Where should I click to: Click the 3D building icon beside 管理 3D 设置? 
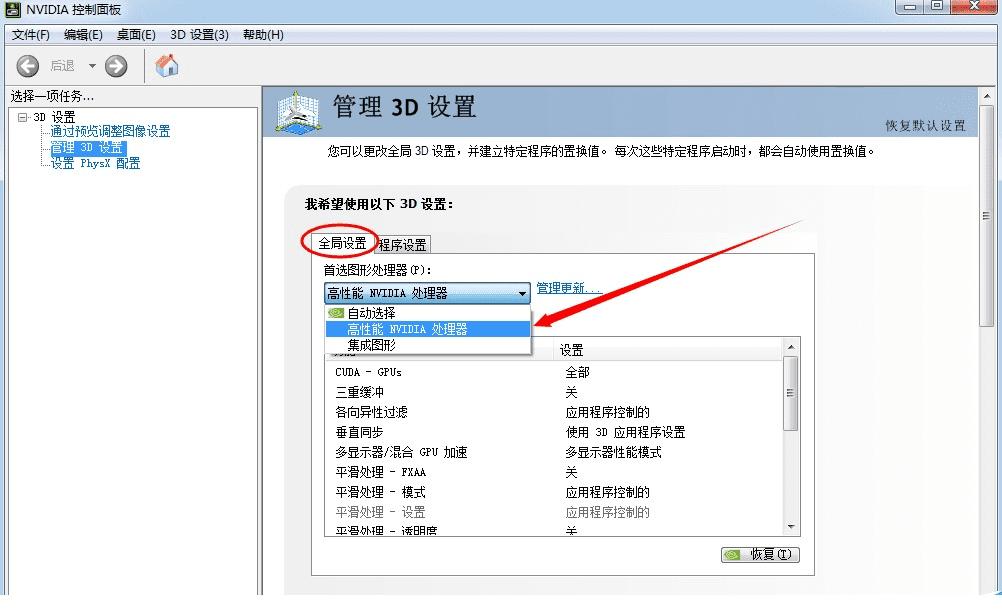tap(295, 110)
